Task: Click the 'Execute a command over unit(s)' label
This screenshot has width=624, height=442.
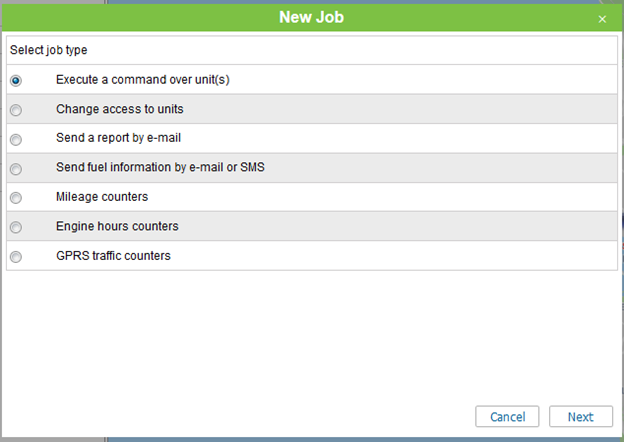Action: click(x=143, y=80)
